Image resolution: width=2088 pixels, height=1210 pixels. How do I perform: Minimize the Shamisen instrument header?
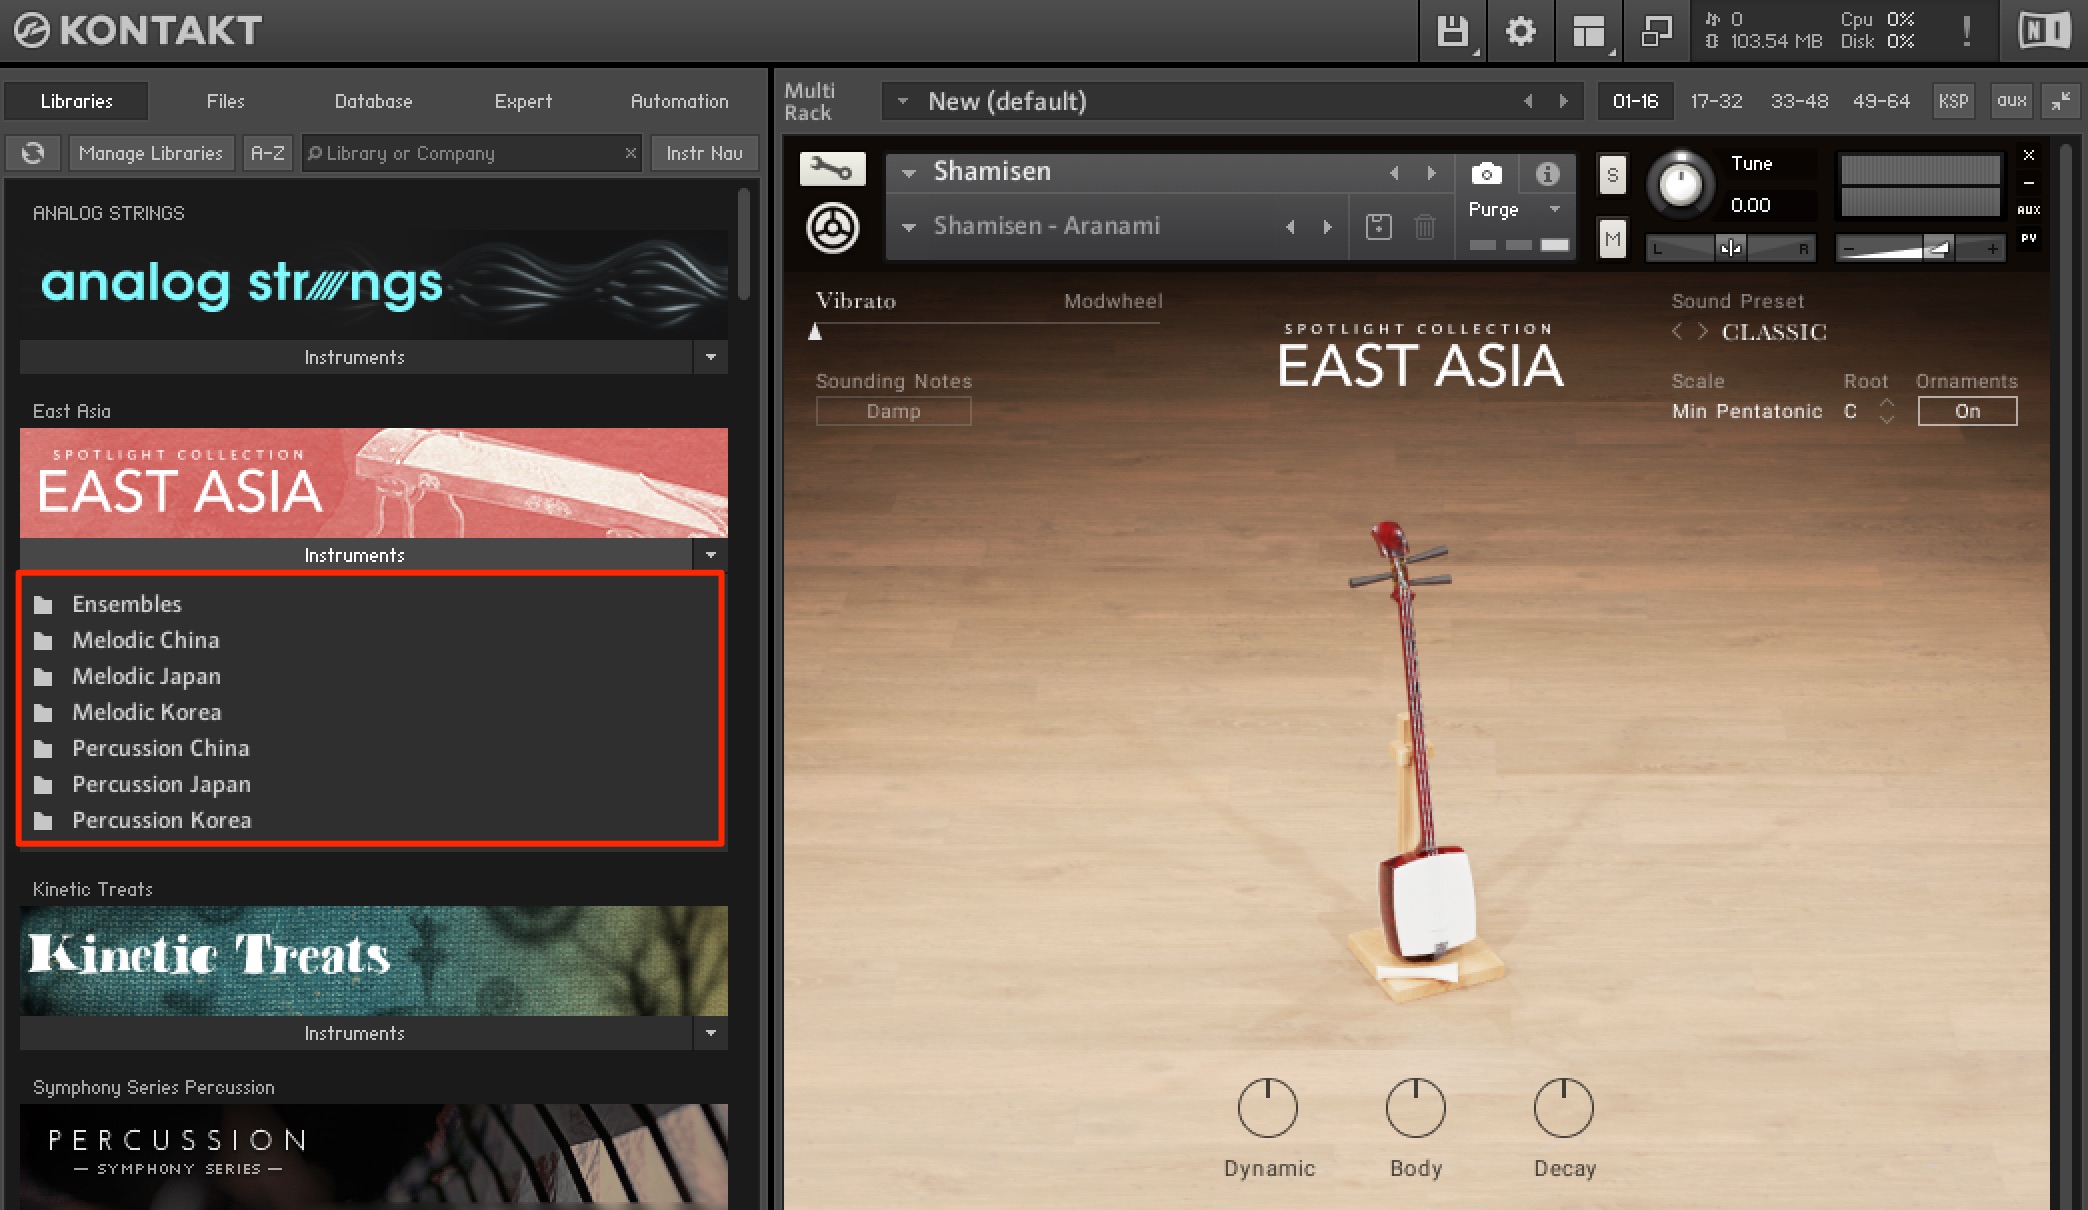[x=2029, y=183]
